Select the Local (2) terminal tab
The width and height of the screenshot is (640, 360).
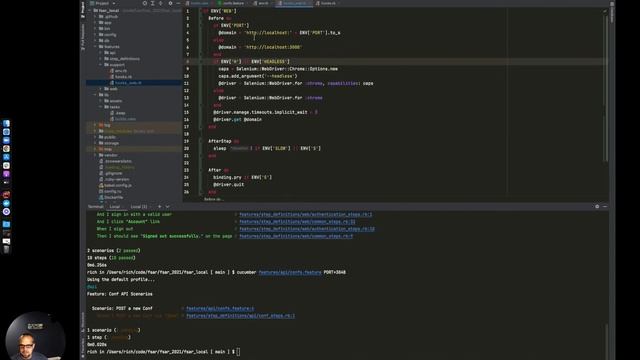139,207
